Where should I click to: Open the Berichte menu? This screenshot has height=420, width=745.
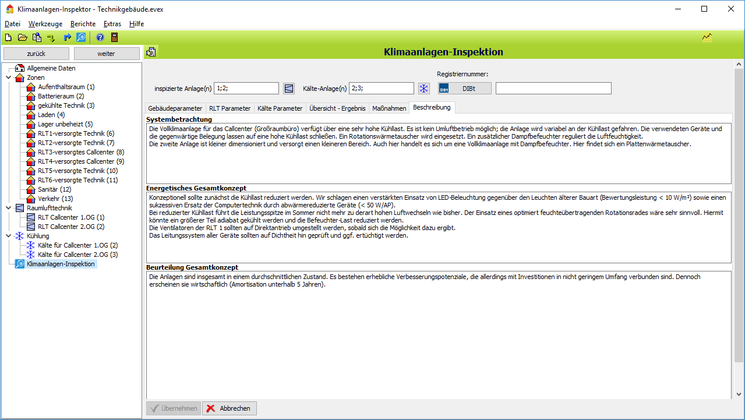point(83,24)
